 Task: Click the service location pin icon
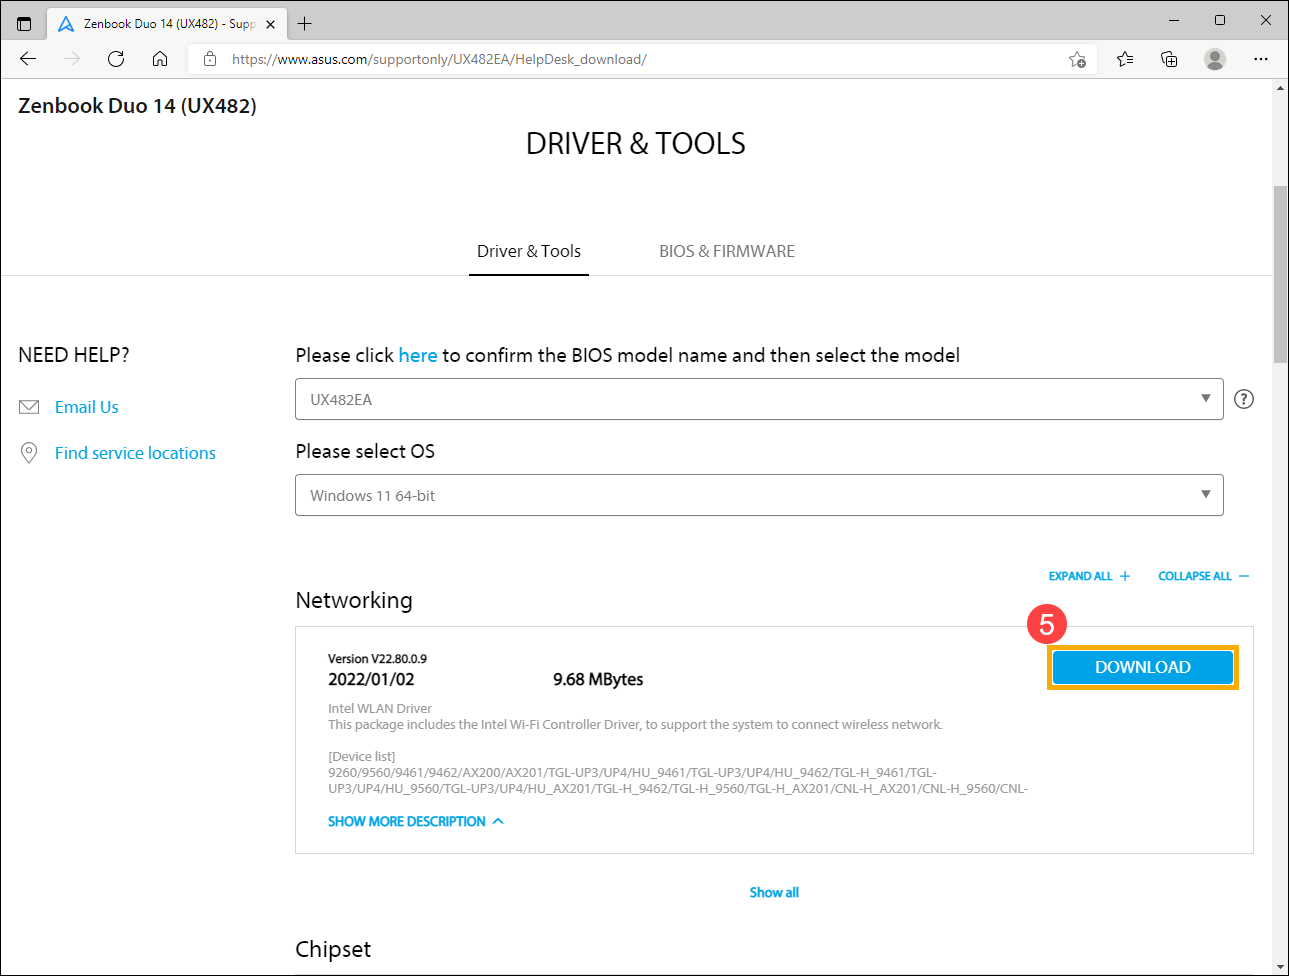tap(29, 453)
